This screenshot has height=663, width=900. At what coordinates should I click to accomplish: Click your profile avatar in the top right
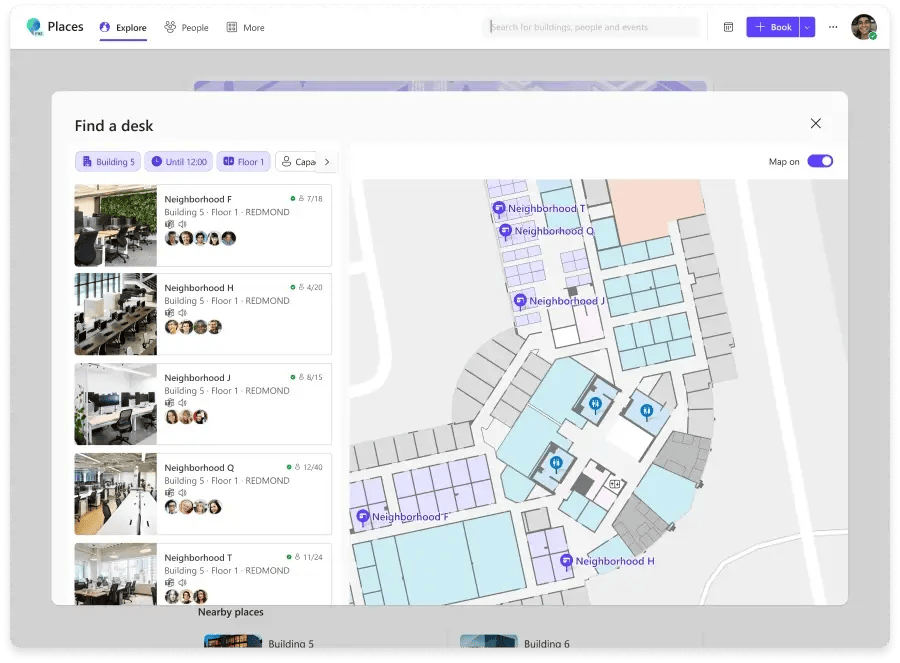(865, 27)
